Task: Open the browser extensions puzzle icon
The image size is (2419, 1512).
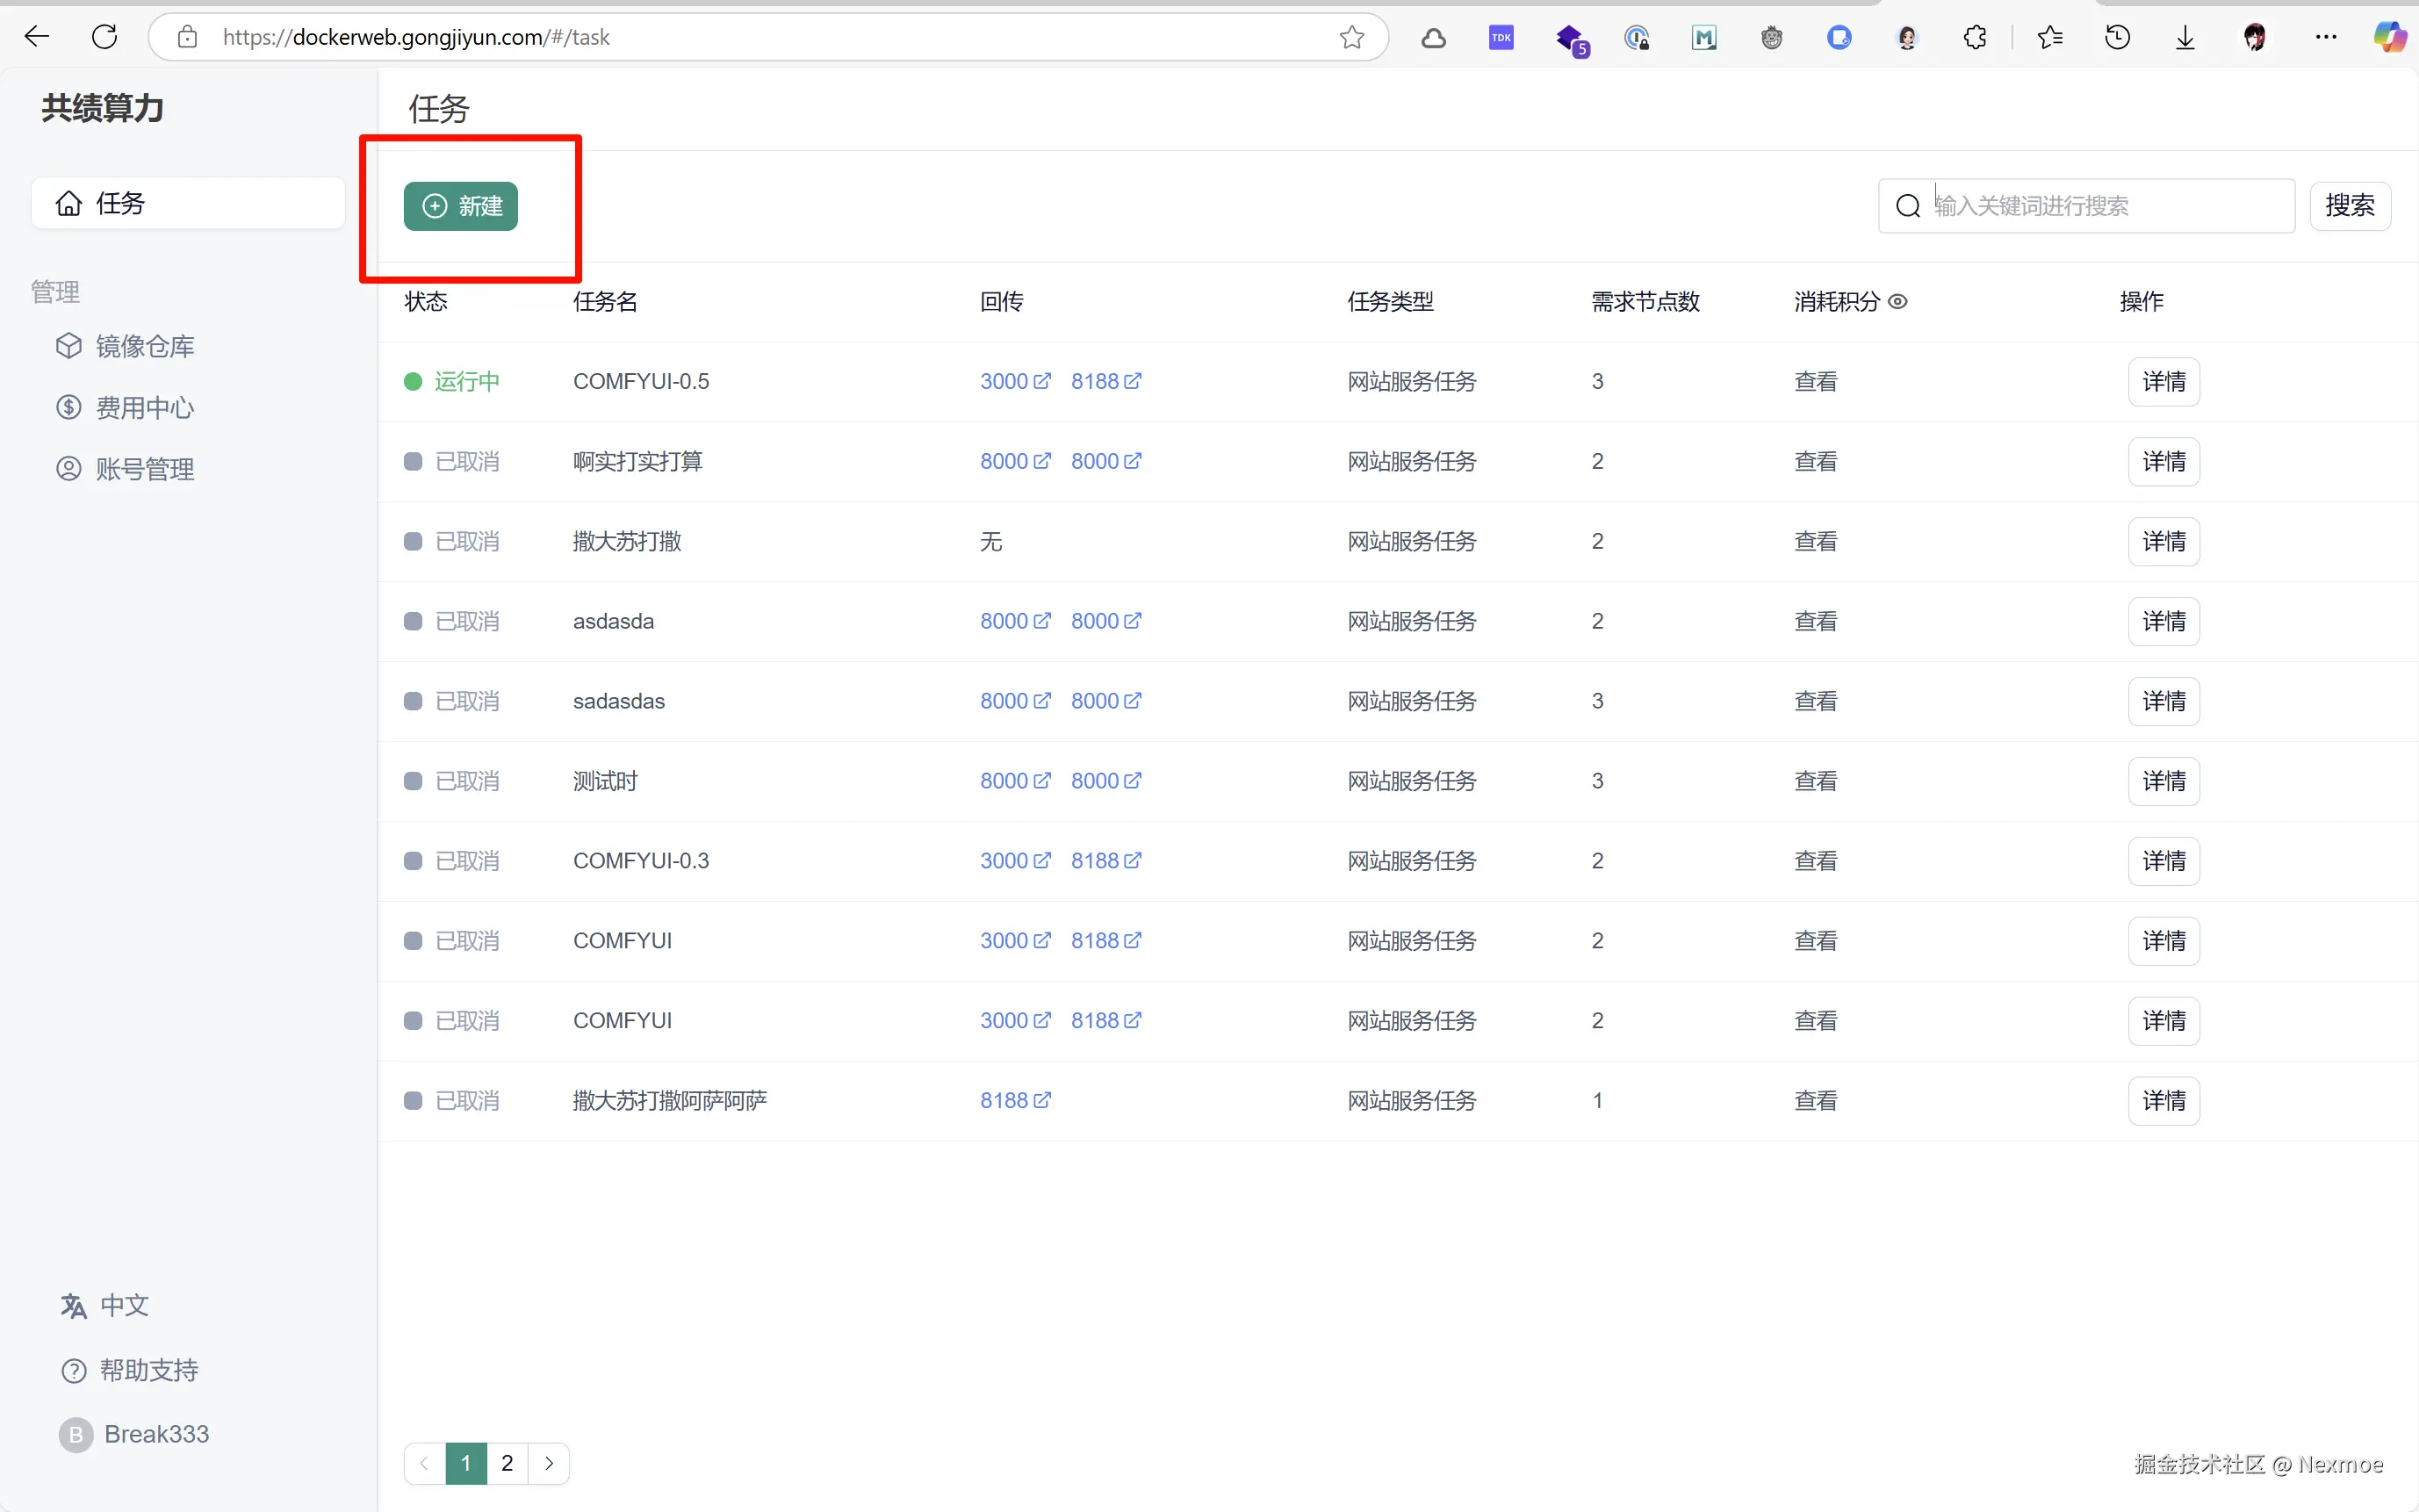Action: [1974, 38]
